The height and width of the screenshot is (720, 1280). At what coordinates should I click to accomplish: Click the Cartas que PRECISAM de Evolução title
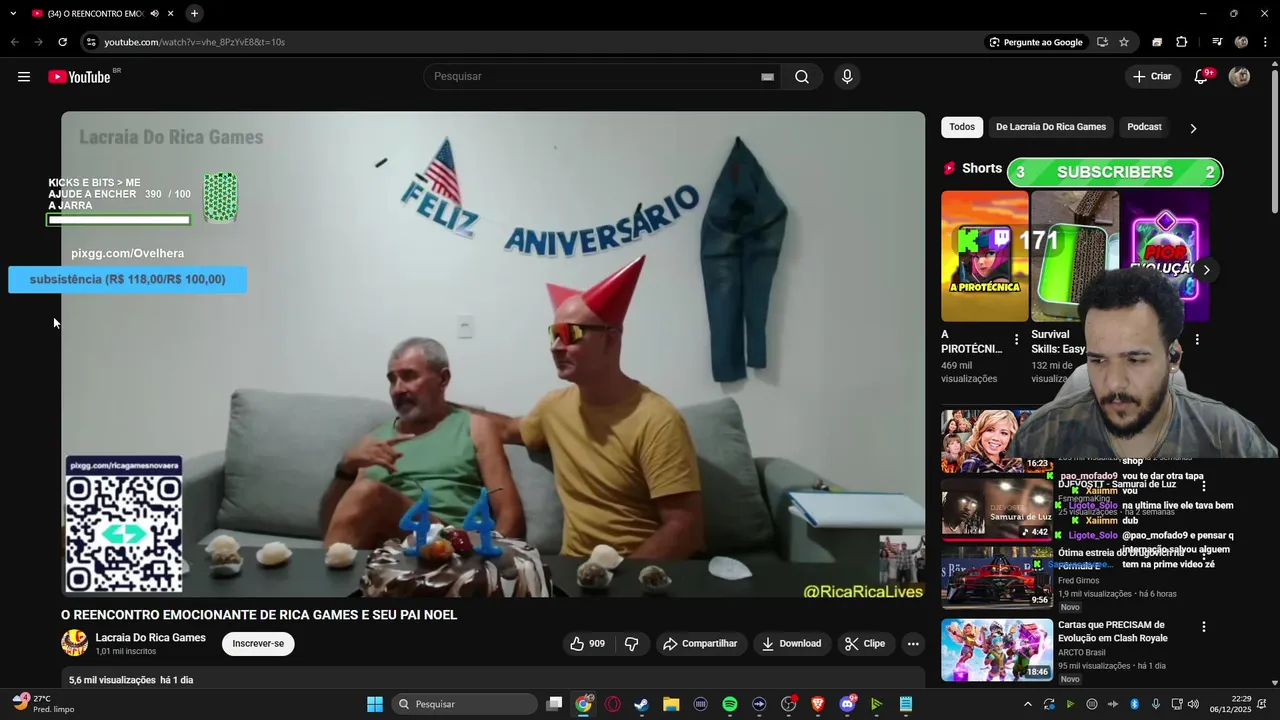(x=1113, y=631)
